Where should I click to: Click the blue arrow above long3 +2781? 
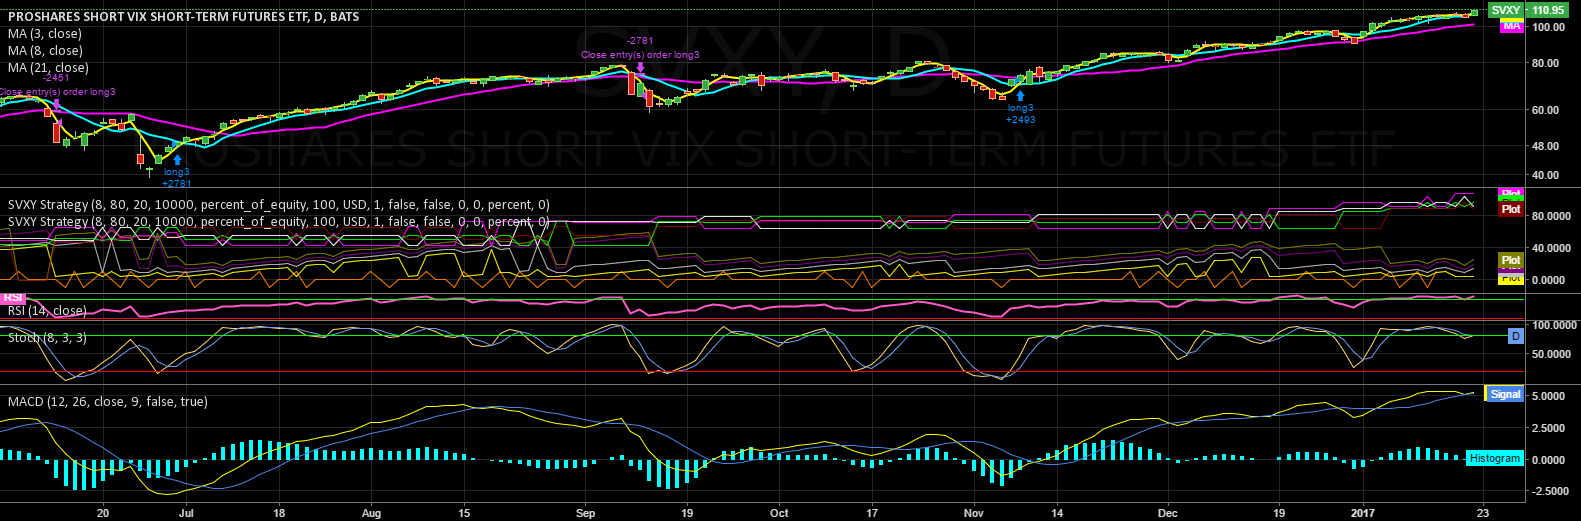[x=177, y=158]
